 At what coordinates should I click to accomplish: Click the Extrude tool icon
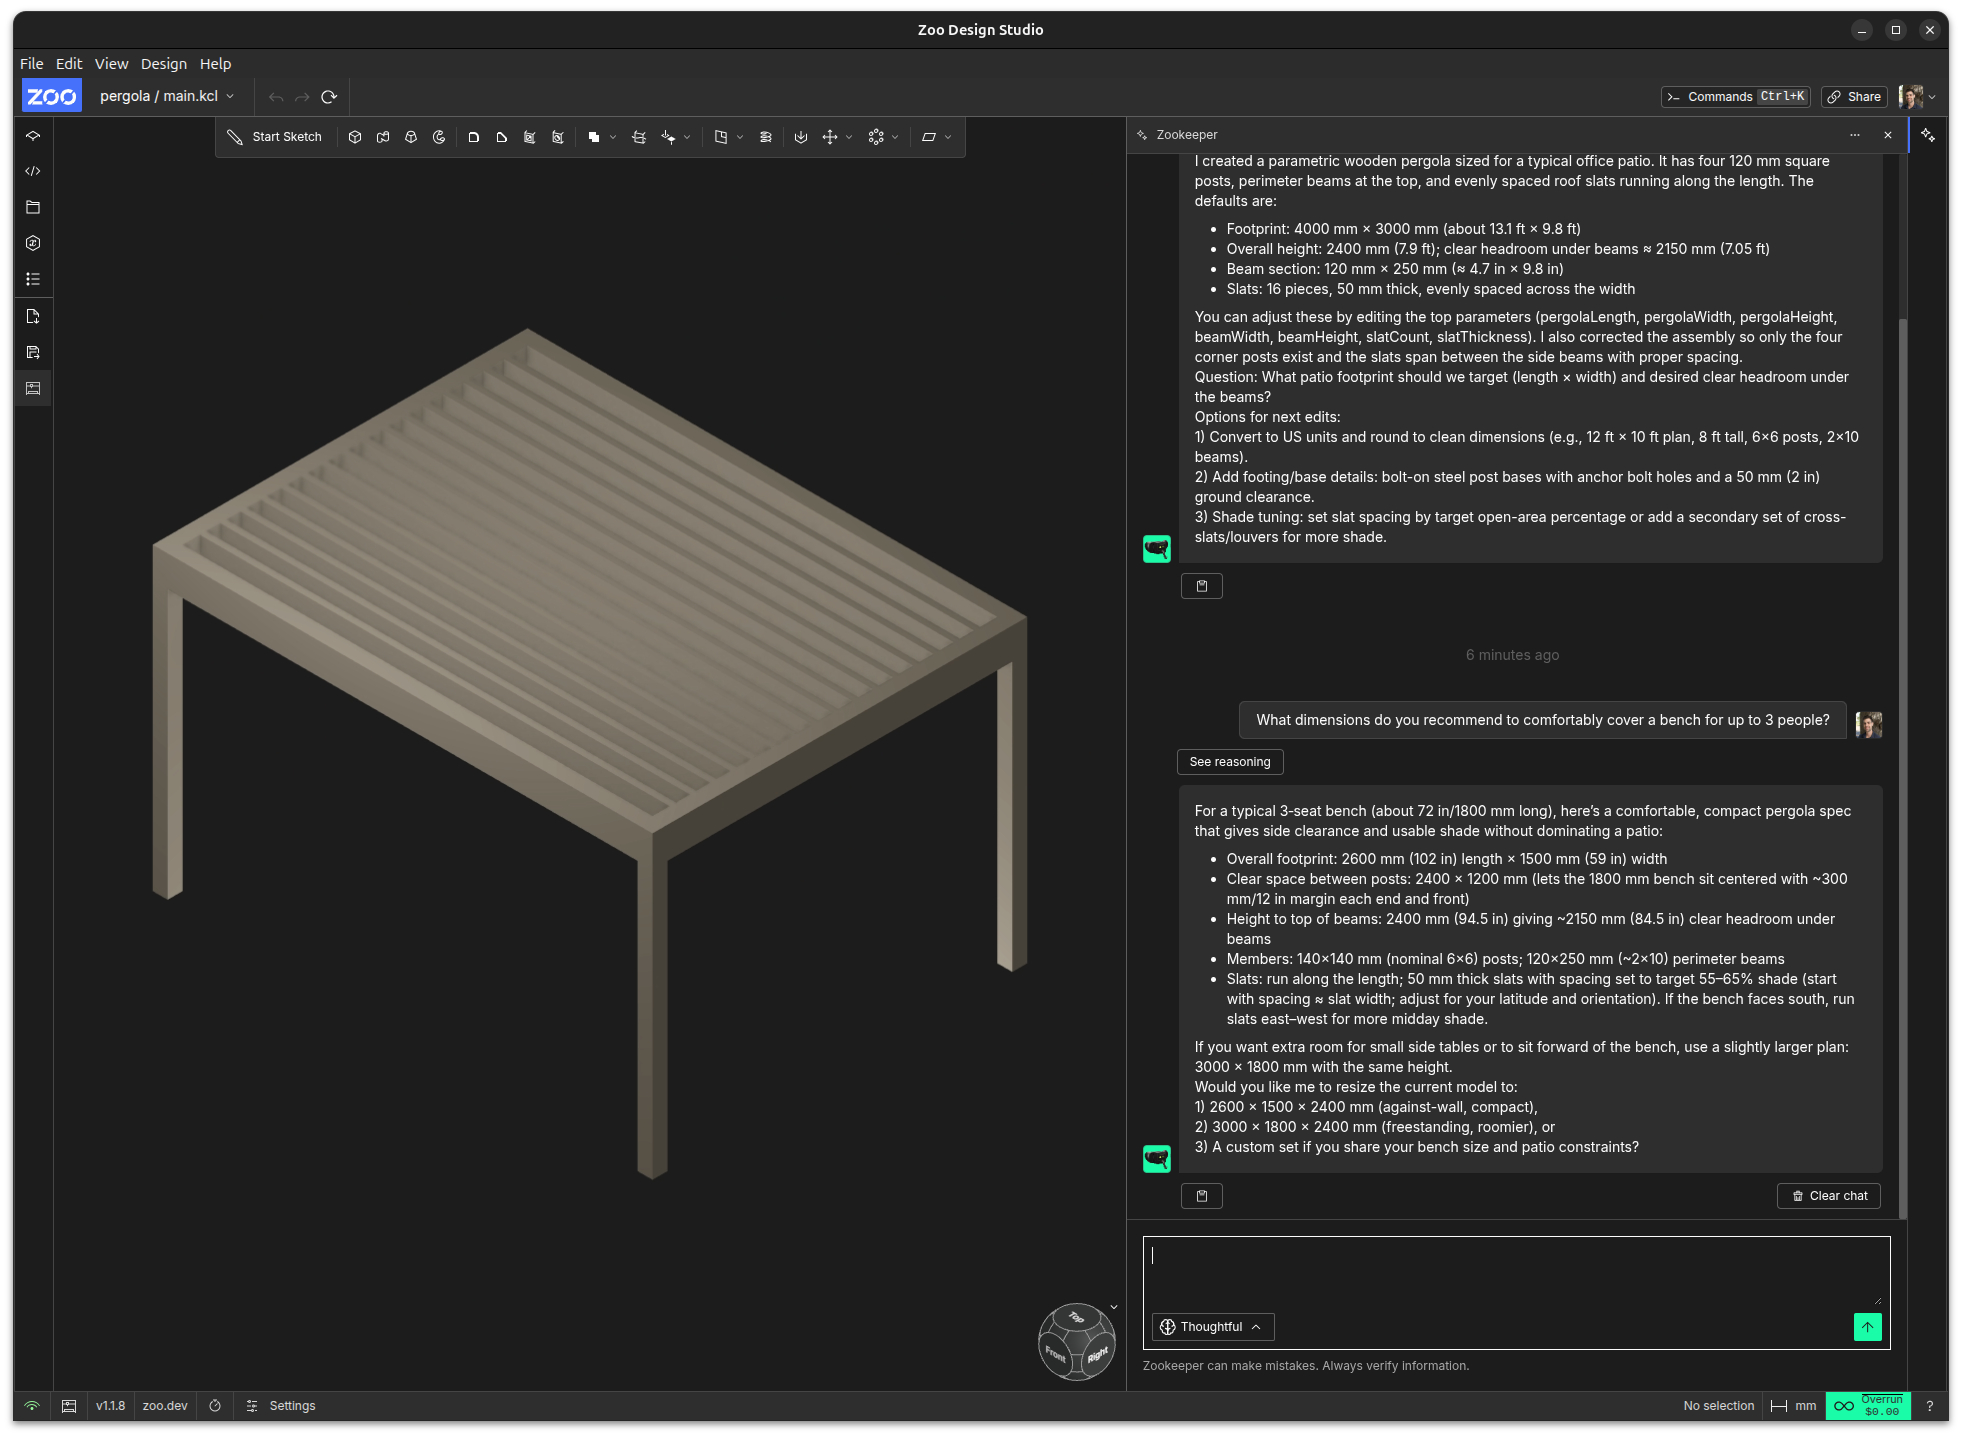[x=355, y=137]
